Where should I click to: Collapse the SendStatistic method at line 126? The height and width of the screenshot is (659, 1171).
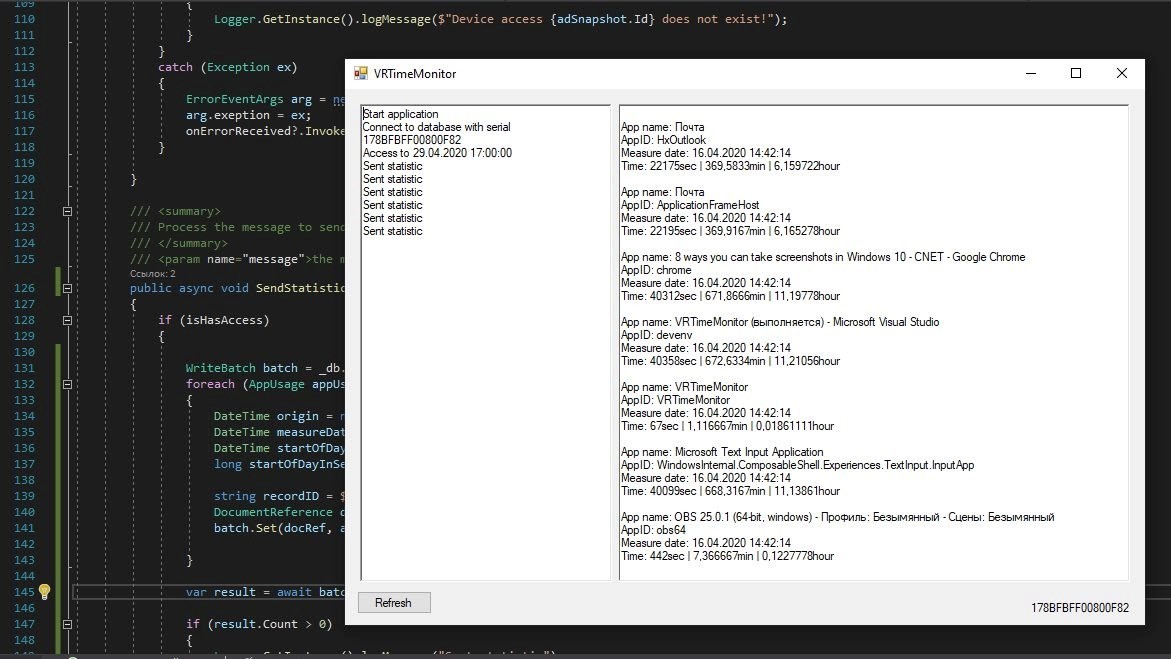coord(67,288)
